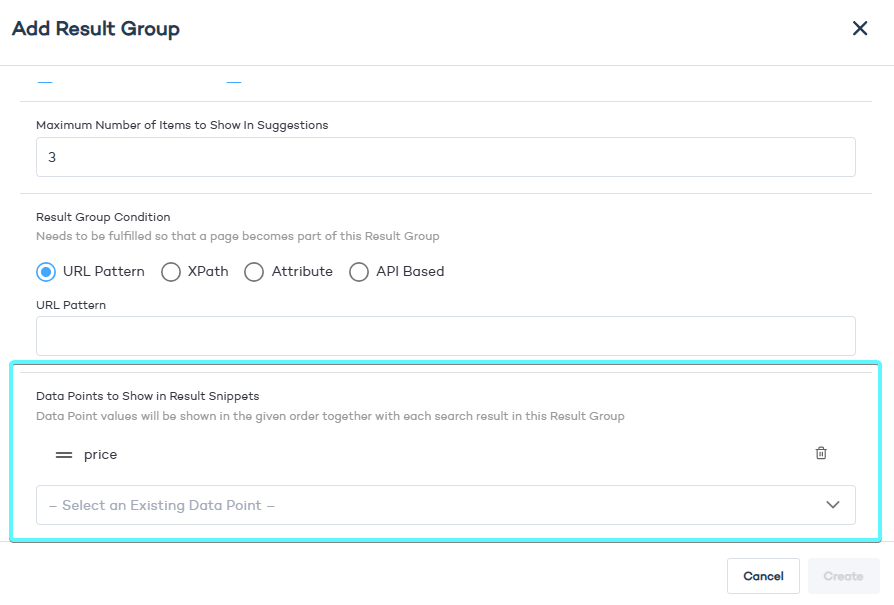Close the Add Result Group dialog
The height and width of the screenshot is (605, 894).
[x=859, y=28]
